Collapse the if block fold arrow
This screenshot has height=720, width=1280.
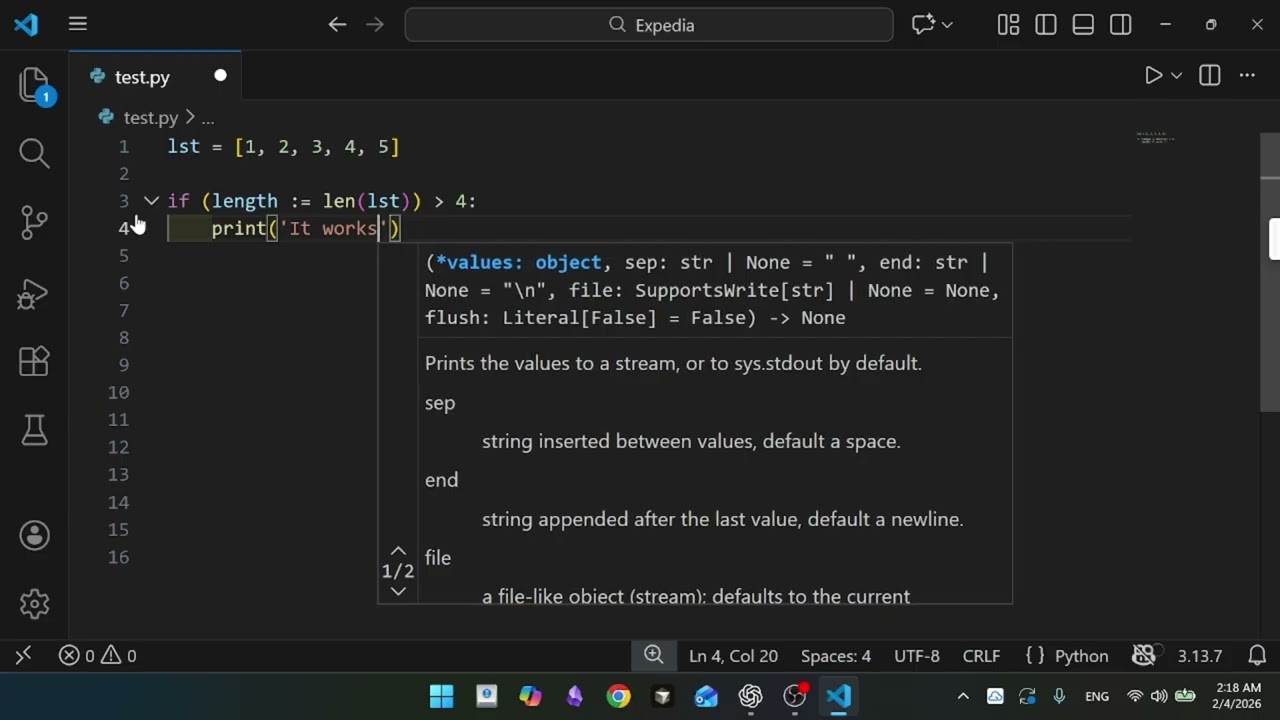151,201
